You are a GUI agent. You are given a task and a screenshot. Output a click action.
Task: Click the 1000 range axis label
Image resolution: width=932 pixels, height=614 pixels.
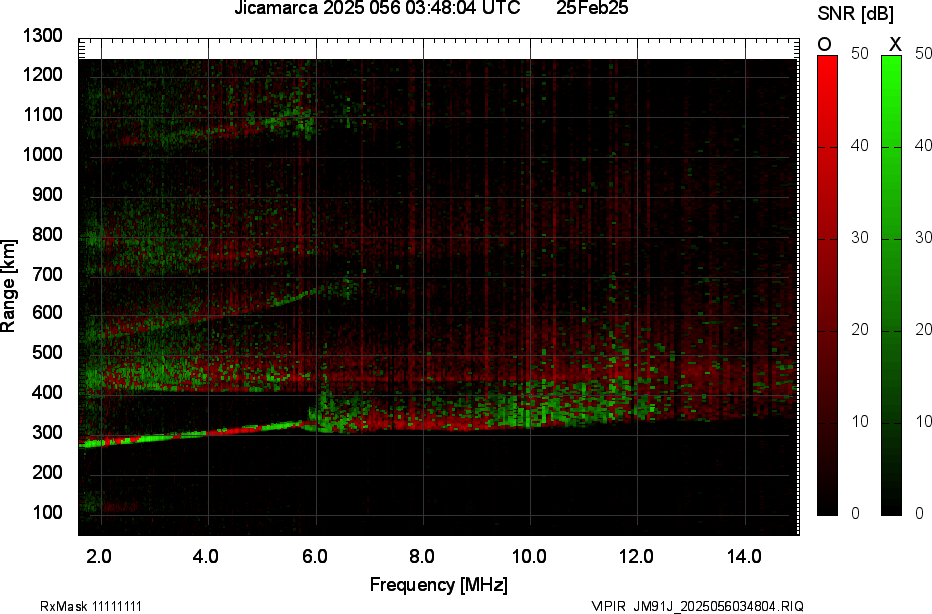click(43, 155)
